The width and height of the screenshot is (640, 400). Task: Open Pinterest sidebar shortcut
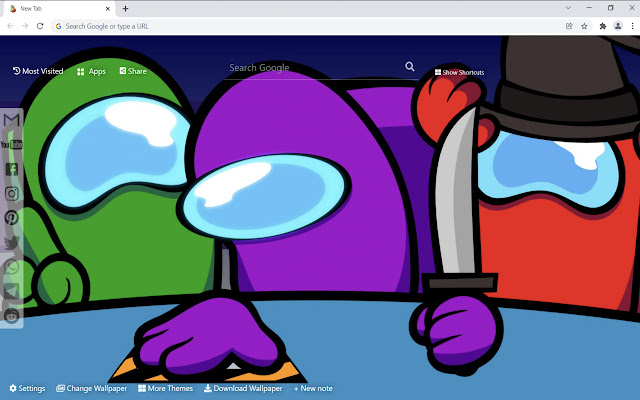pos(11,217)
